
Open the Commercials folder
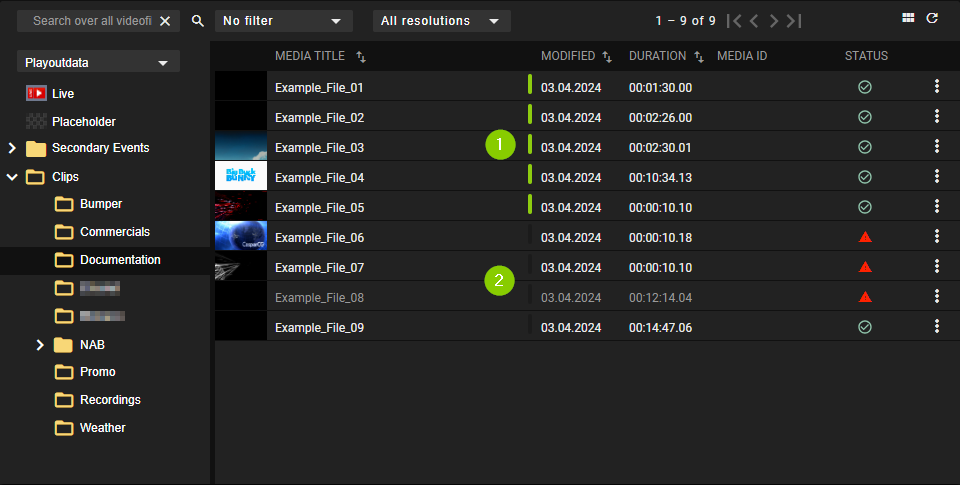115,232
